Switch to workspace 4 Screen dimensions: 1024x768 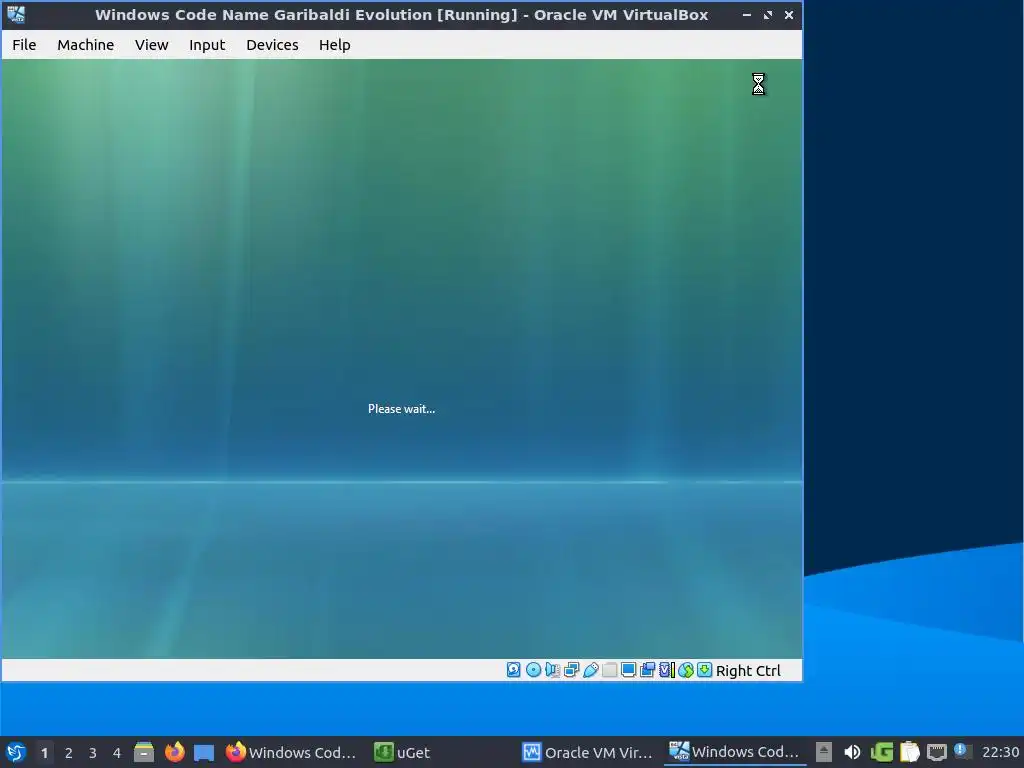tap(117, 753)
